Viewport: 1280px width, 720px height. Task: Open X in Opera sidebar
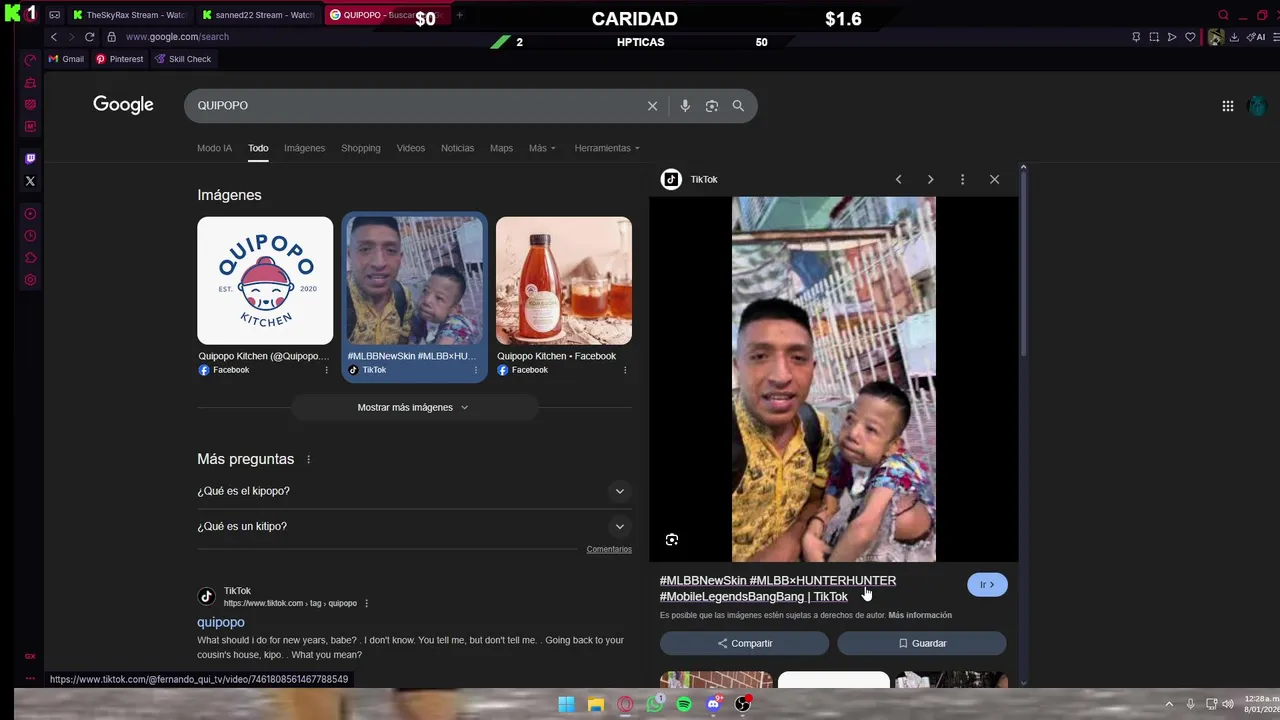click(30, 181)
